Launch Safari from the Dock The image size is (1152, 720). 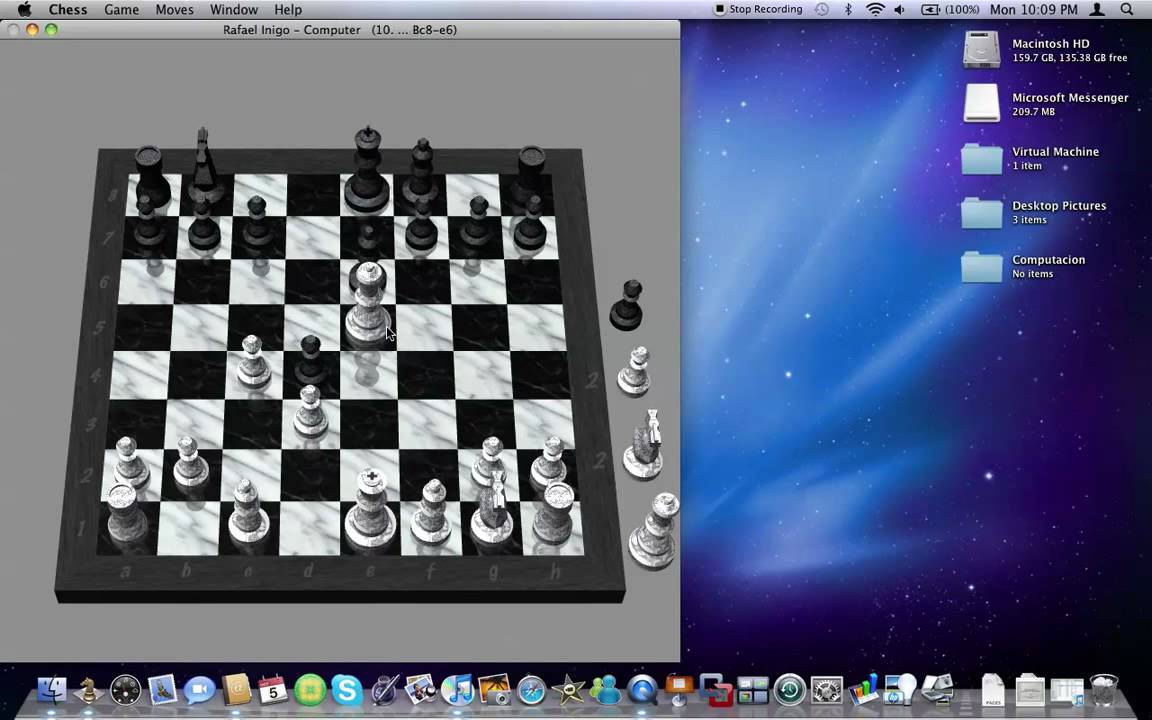tap(531, 690)
